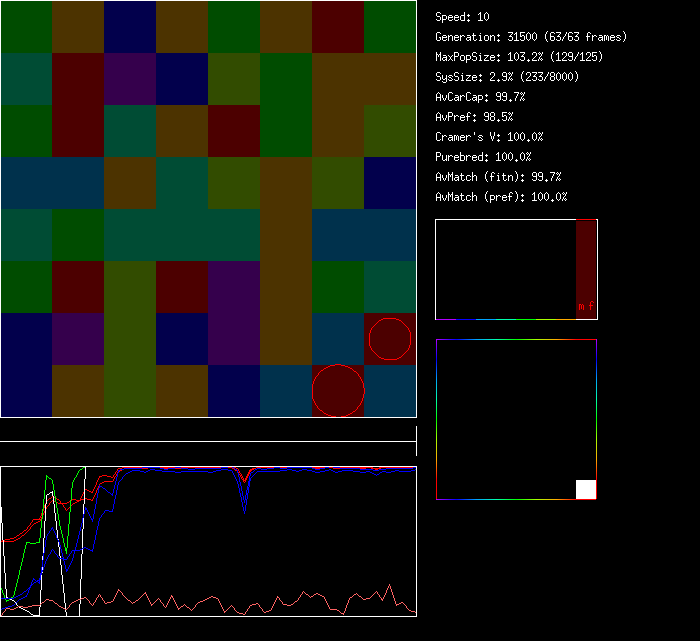Click the sharp dip in the blue graph lines
The height and width of the screenshot is (641, 700).
(245, 495)
